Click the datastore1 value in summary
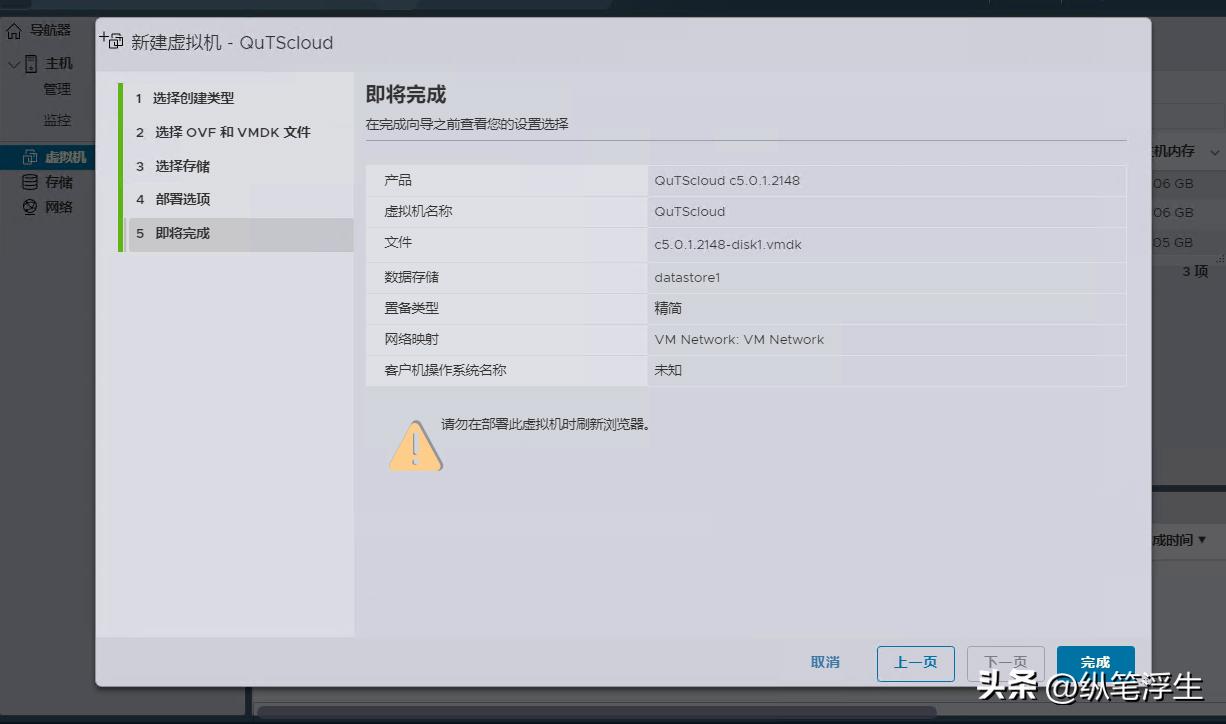This screenshot has width=1226, height=724. point(689,277)
